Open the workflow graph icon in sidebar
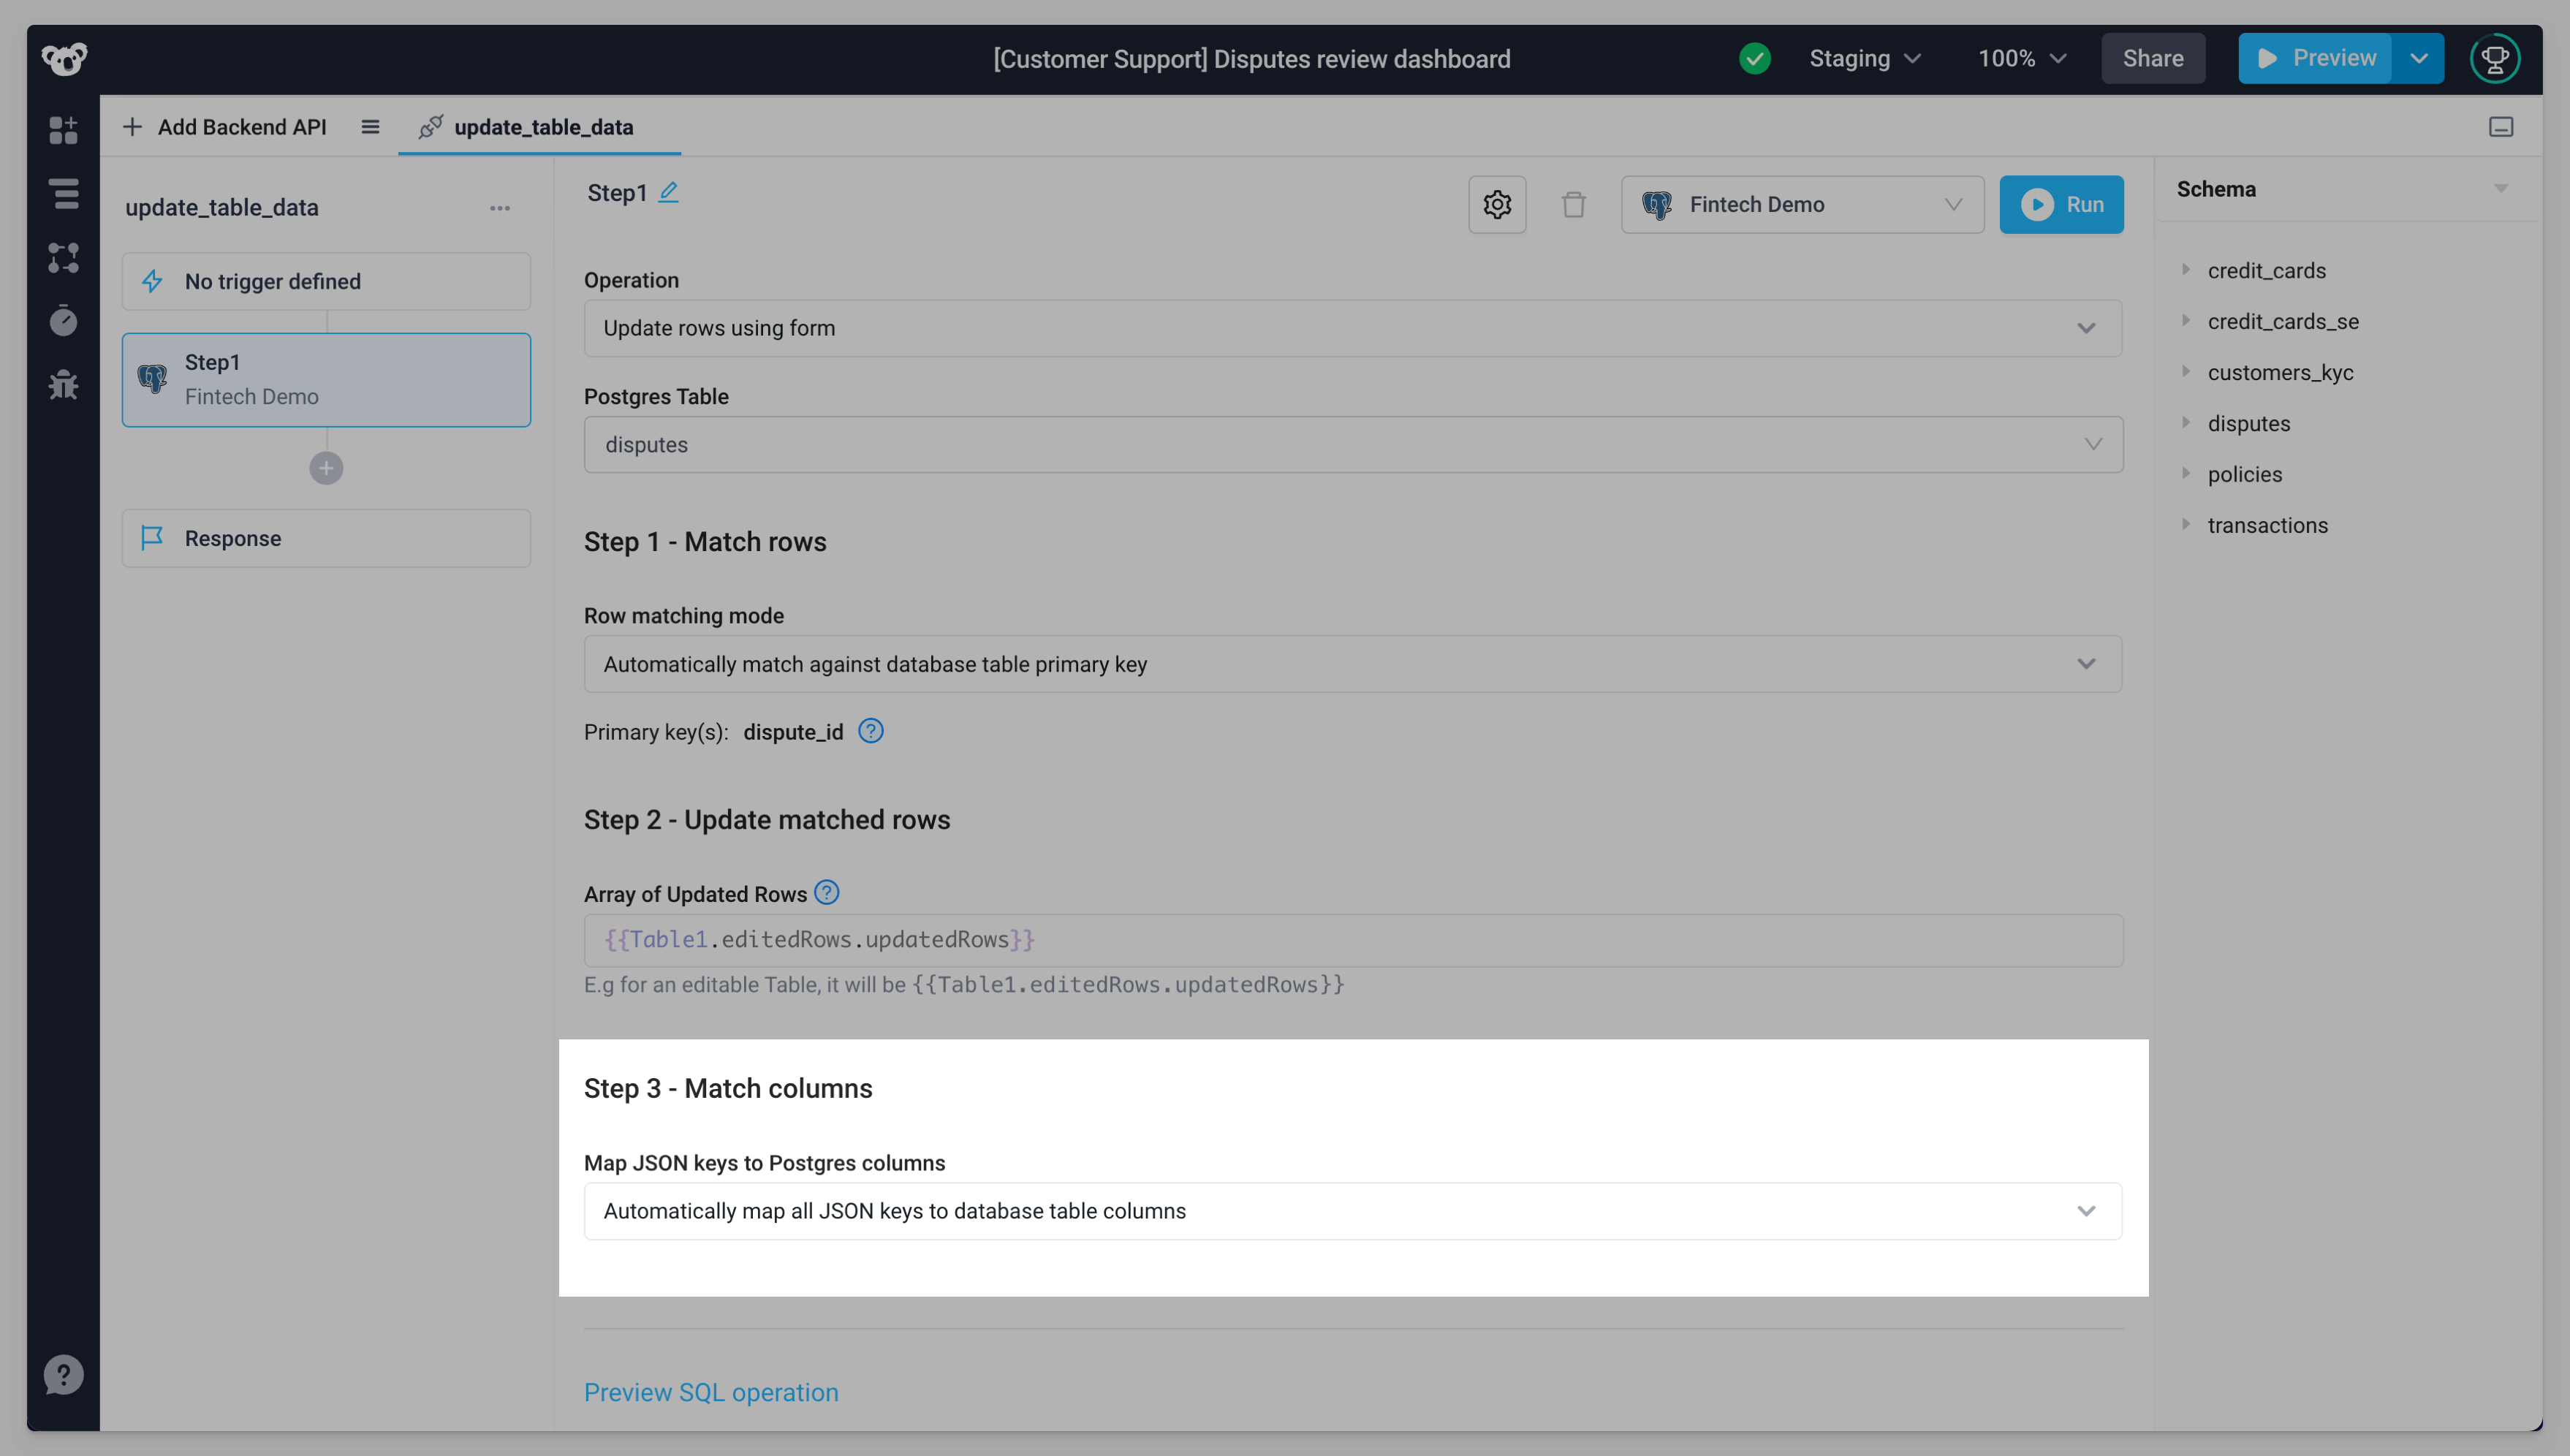The image size is (2570, 1456). tap(63, 259)
